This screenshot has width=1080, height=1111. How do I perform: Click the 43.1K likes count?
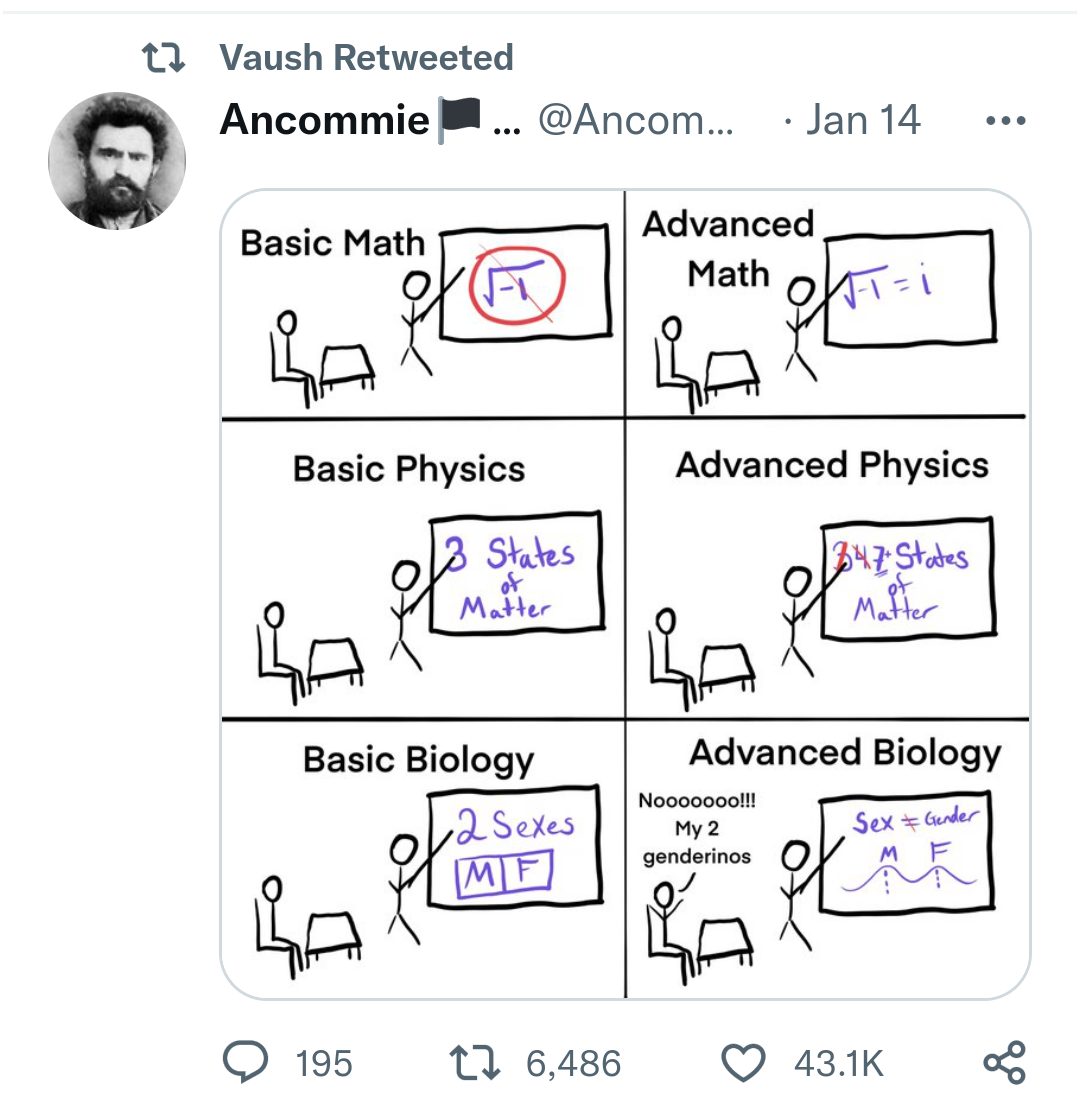839,1063
